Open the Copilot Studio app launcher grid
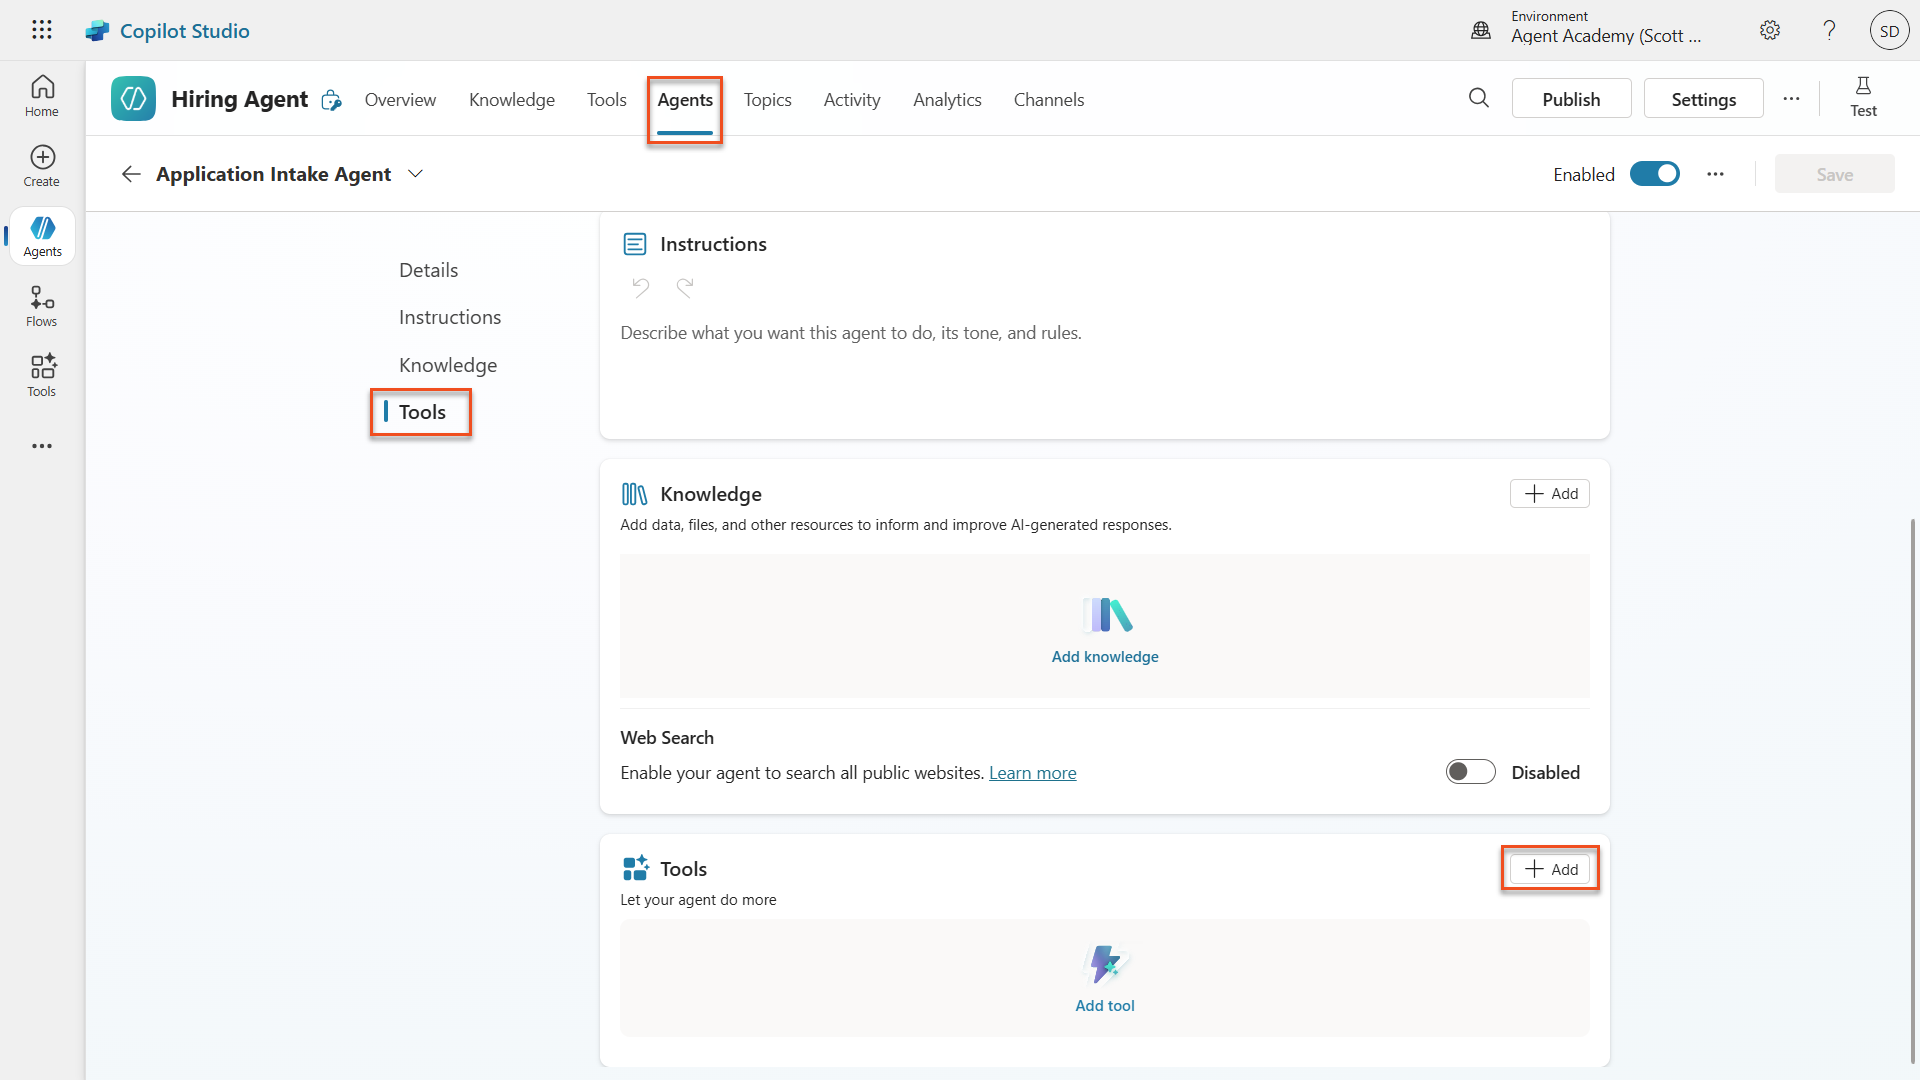 41,30
